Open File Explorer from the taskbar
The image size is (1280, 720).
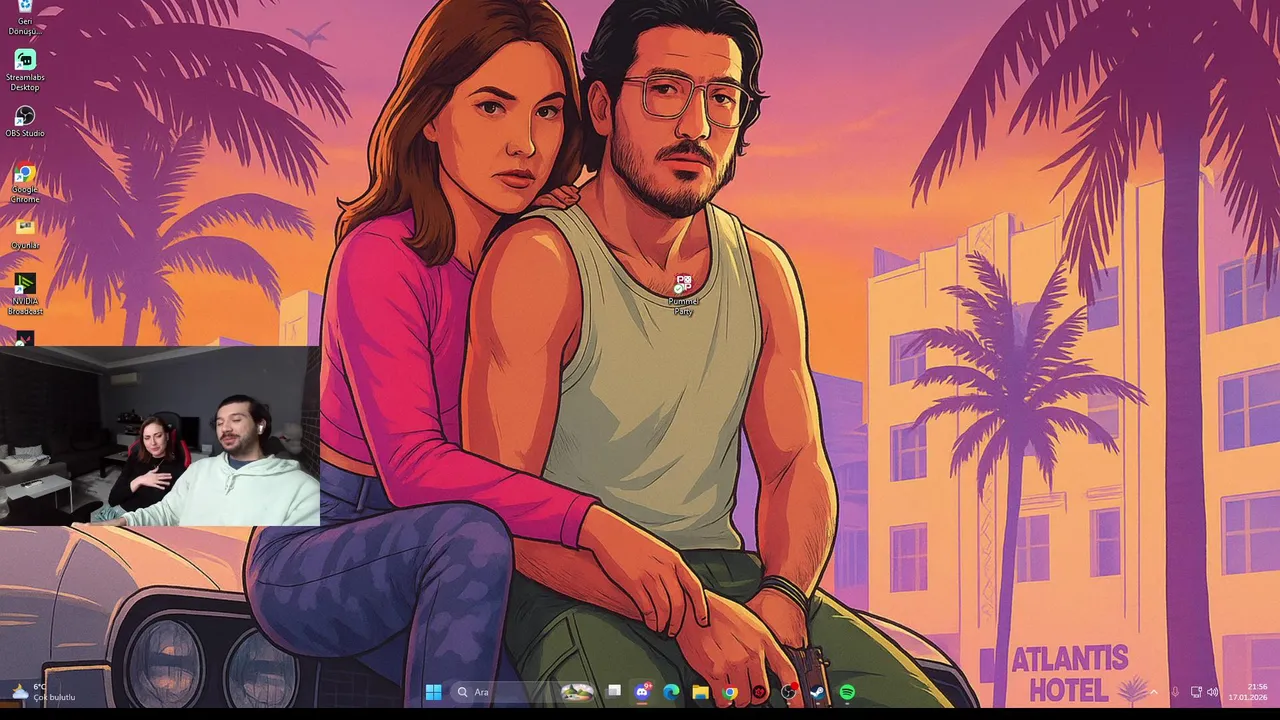(x=700, y=692)
